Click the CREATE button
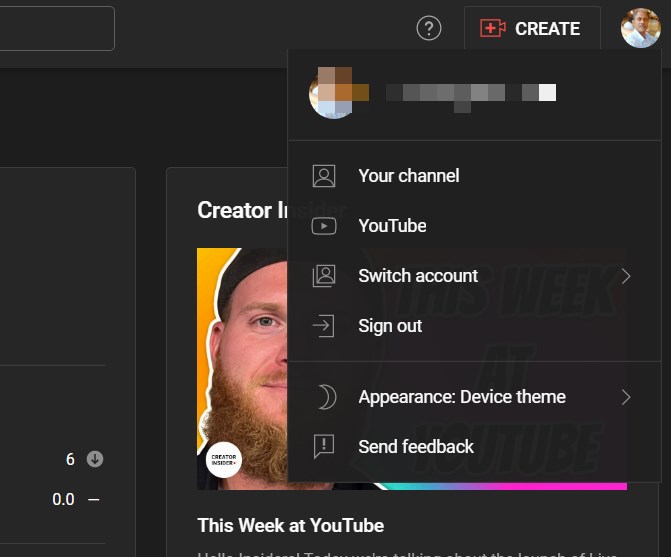The image size is (671, 557). 532,28
